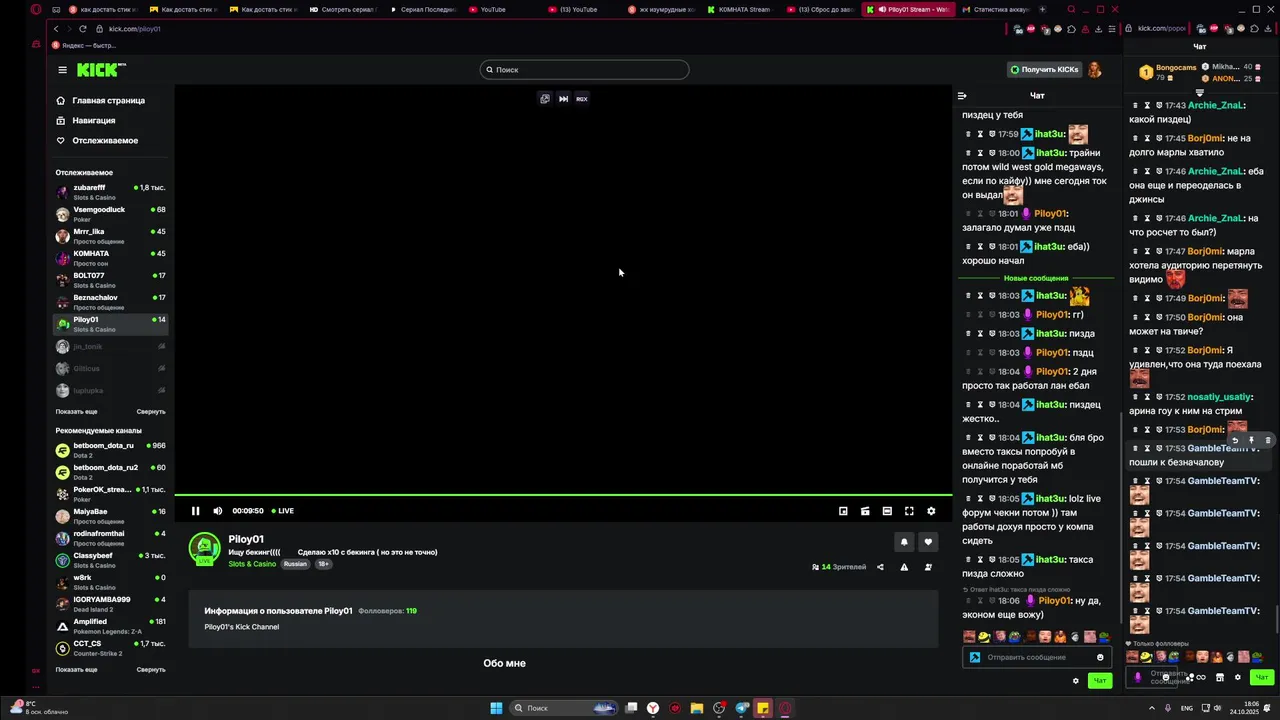This screenshot has height=720, width=1280.
Task: Open File Explorer from taskbar
Action: (697, 708)
